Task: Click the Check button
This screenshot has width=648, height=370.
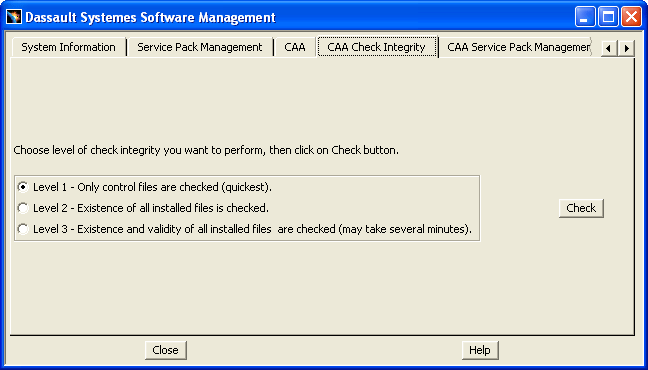Action: coord(581,208)
